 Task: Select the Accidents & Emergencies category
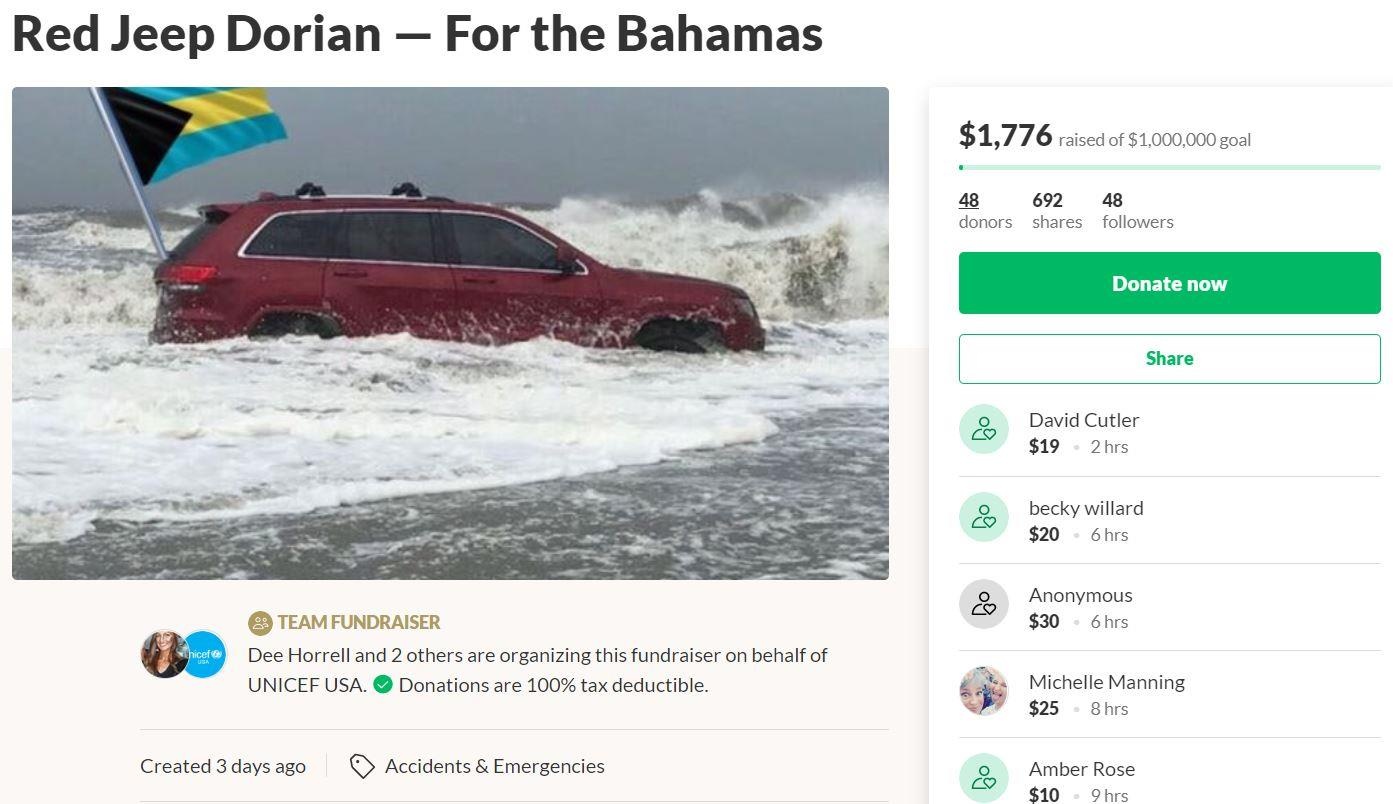tap(494, 766)
